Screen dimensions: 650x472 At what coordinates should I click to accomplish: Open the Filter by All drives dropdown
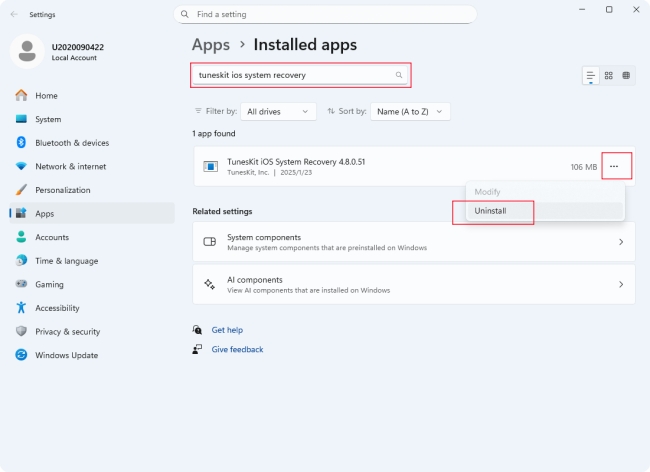(x=278, y=111)
